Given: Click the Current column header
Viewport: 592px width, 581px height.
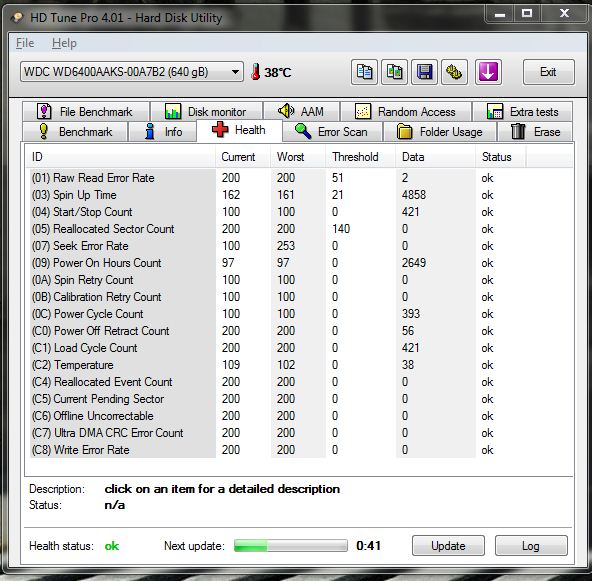Looking at the screenshot, I should (x=243, y=157).
